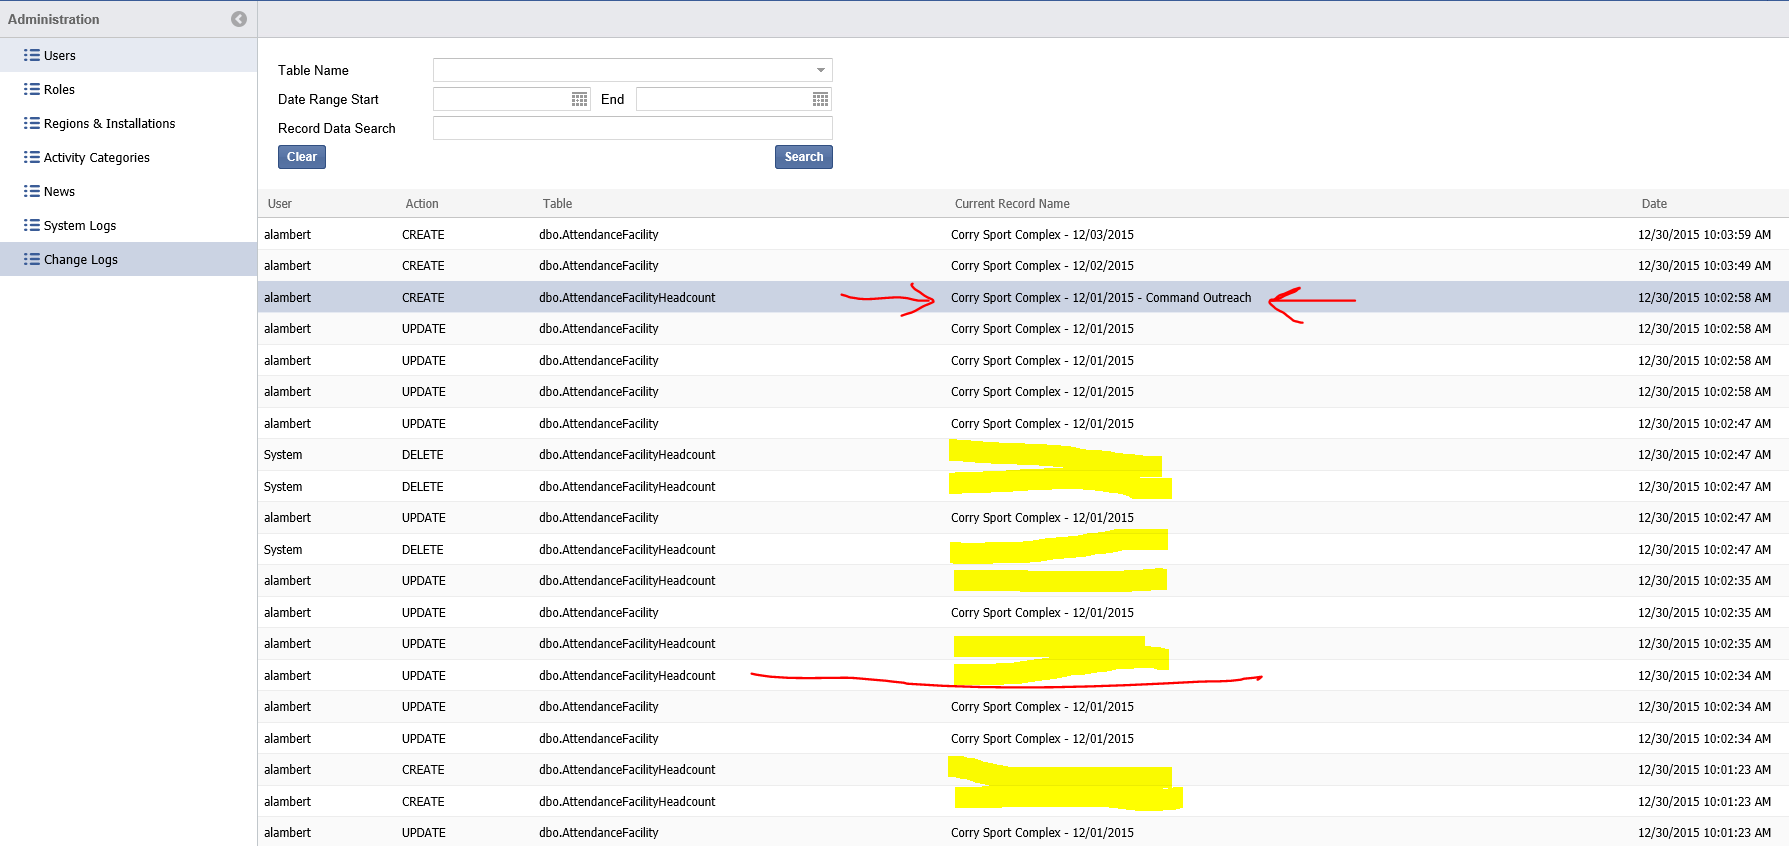
Task: Click the Record Data Search input field
Action: click(632, 128)
